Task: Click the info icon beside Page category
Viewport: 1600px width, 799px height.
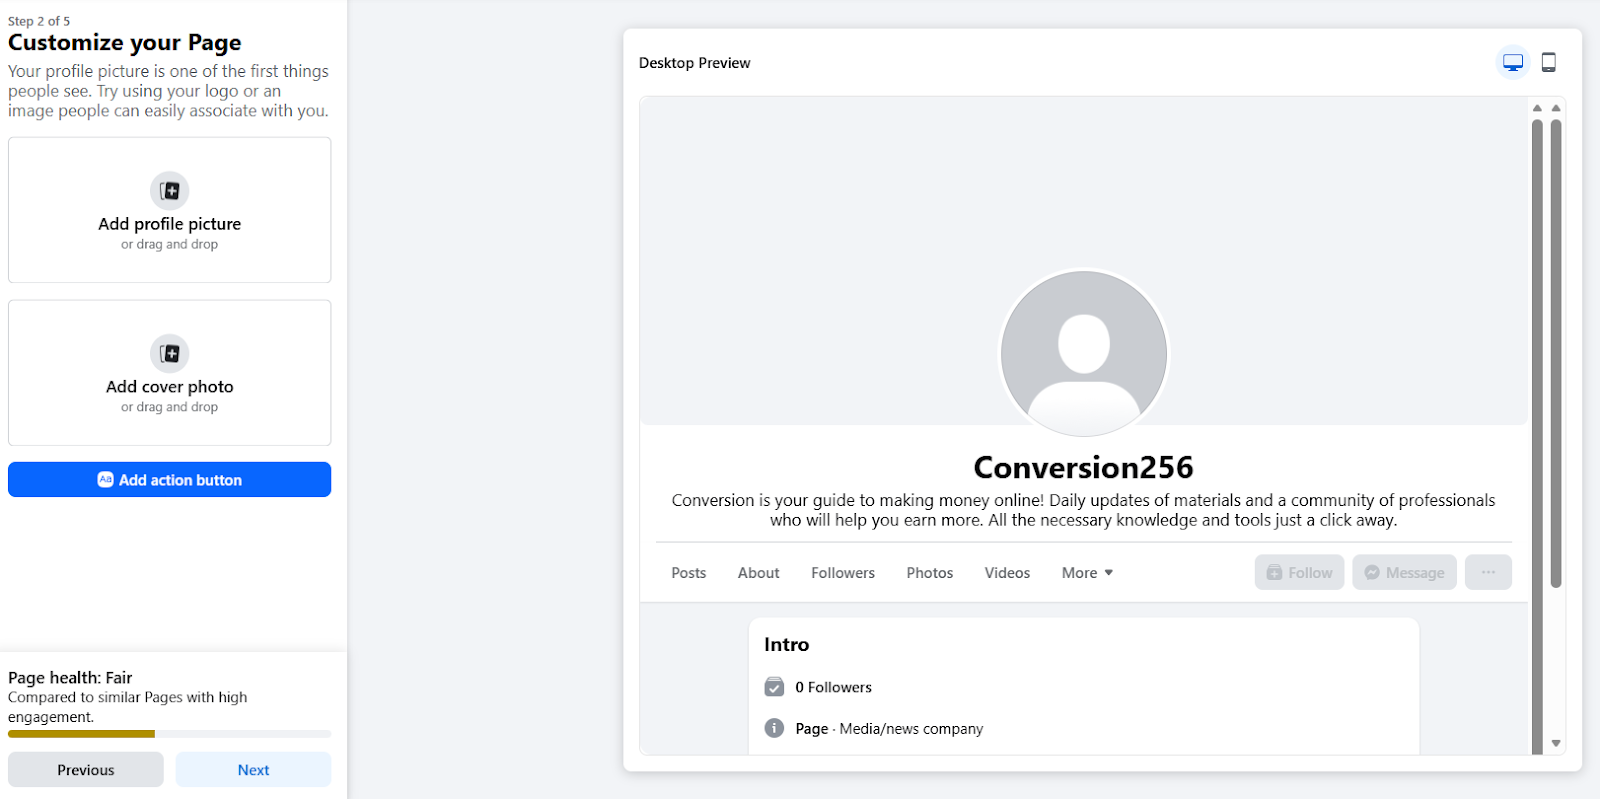Action: coord(774,728)
